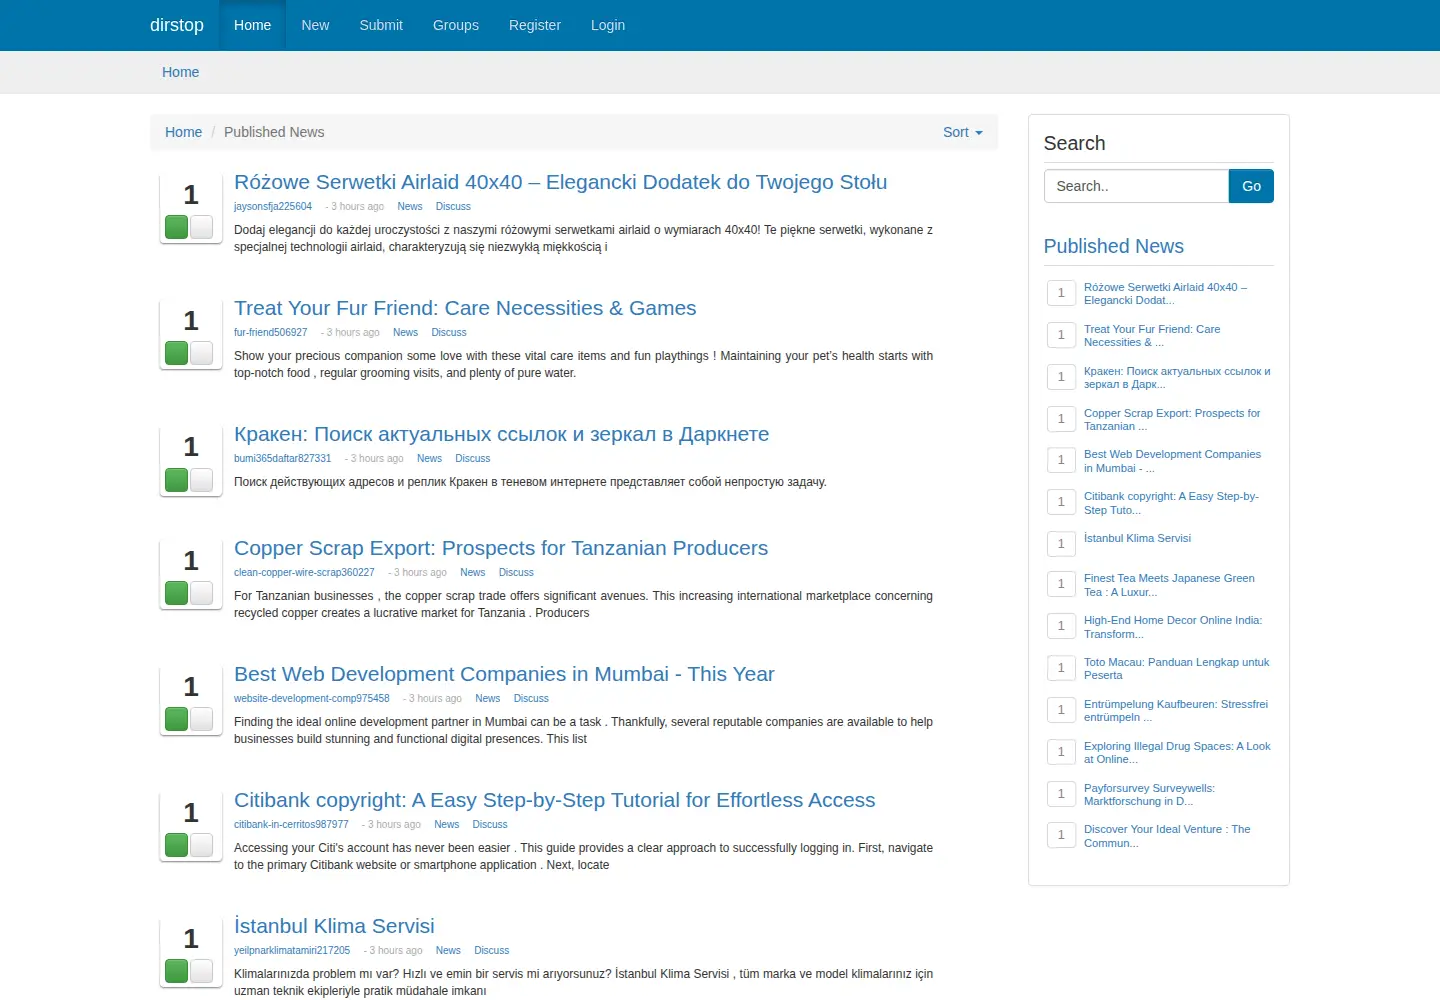Open sidebar link Finest Tea Meets Japanese Green

[x=1169, y=585]
